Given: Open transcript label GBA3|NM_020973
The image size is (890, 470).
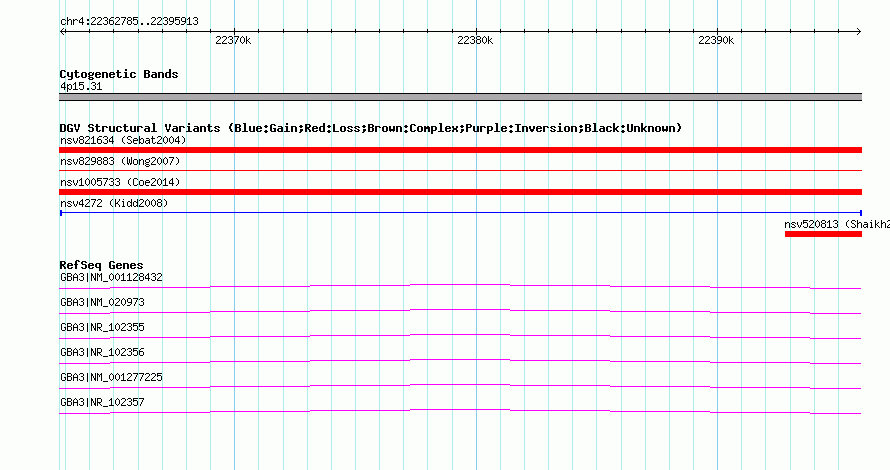Looking at the screenshot, I should tap(102, 303).
